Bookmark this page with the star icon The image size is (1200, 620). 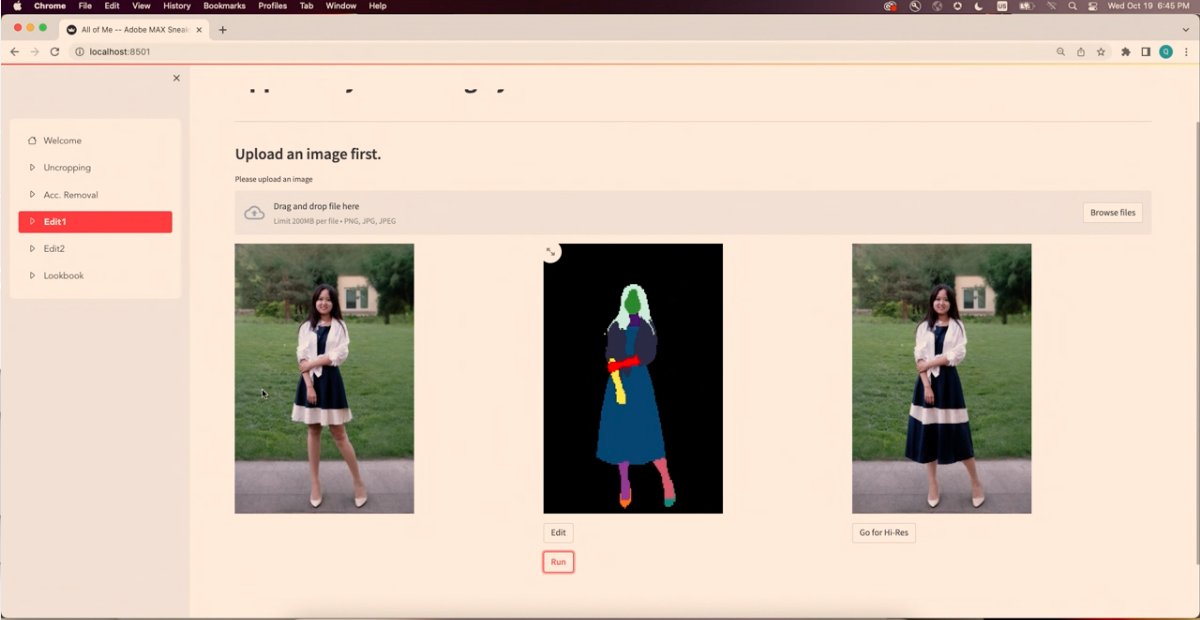pos(1101,51)
